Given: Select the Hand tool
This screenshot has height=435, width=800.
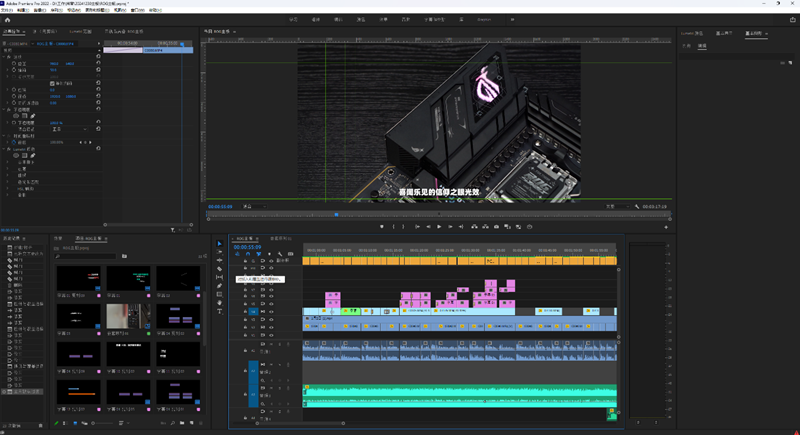Looking at the screenshot, I should tap(220, 303).
